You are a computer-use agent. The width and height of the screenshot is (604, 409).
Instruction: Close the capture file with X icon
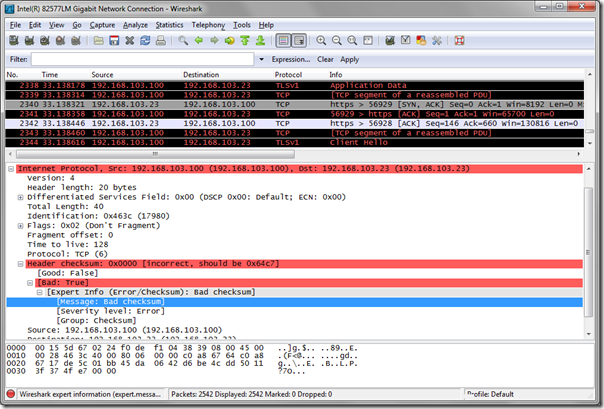(x=129, y=40)
